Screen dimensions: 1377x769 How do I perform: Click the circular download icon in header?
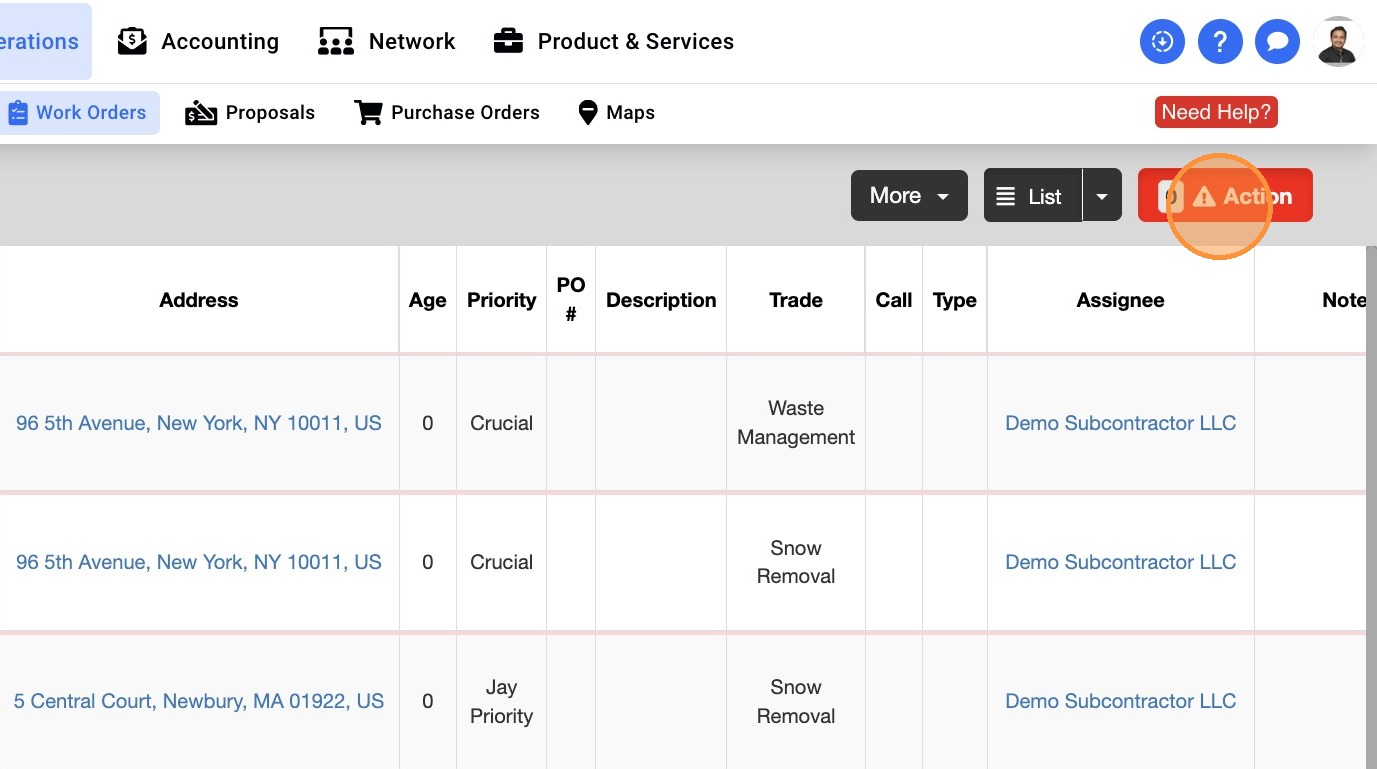[1162, 42]
